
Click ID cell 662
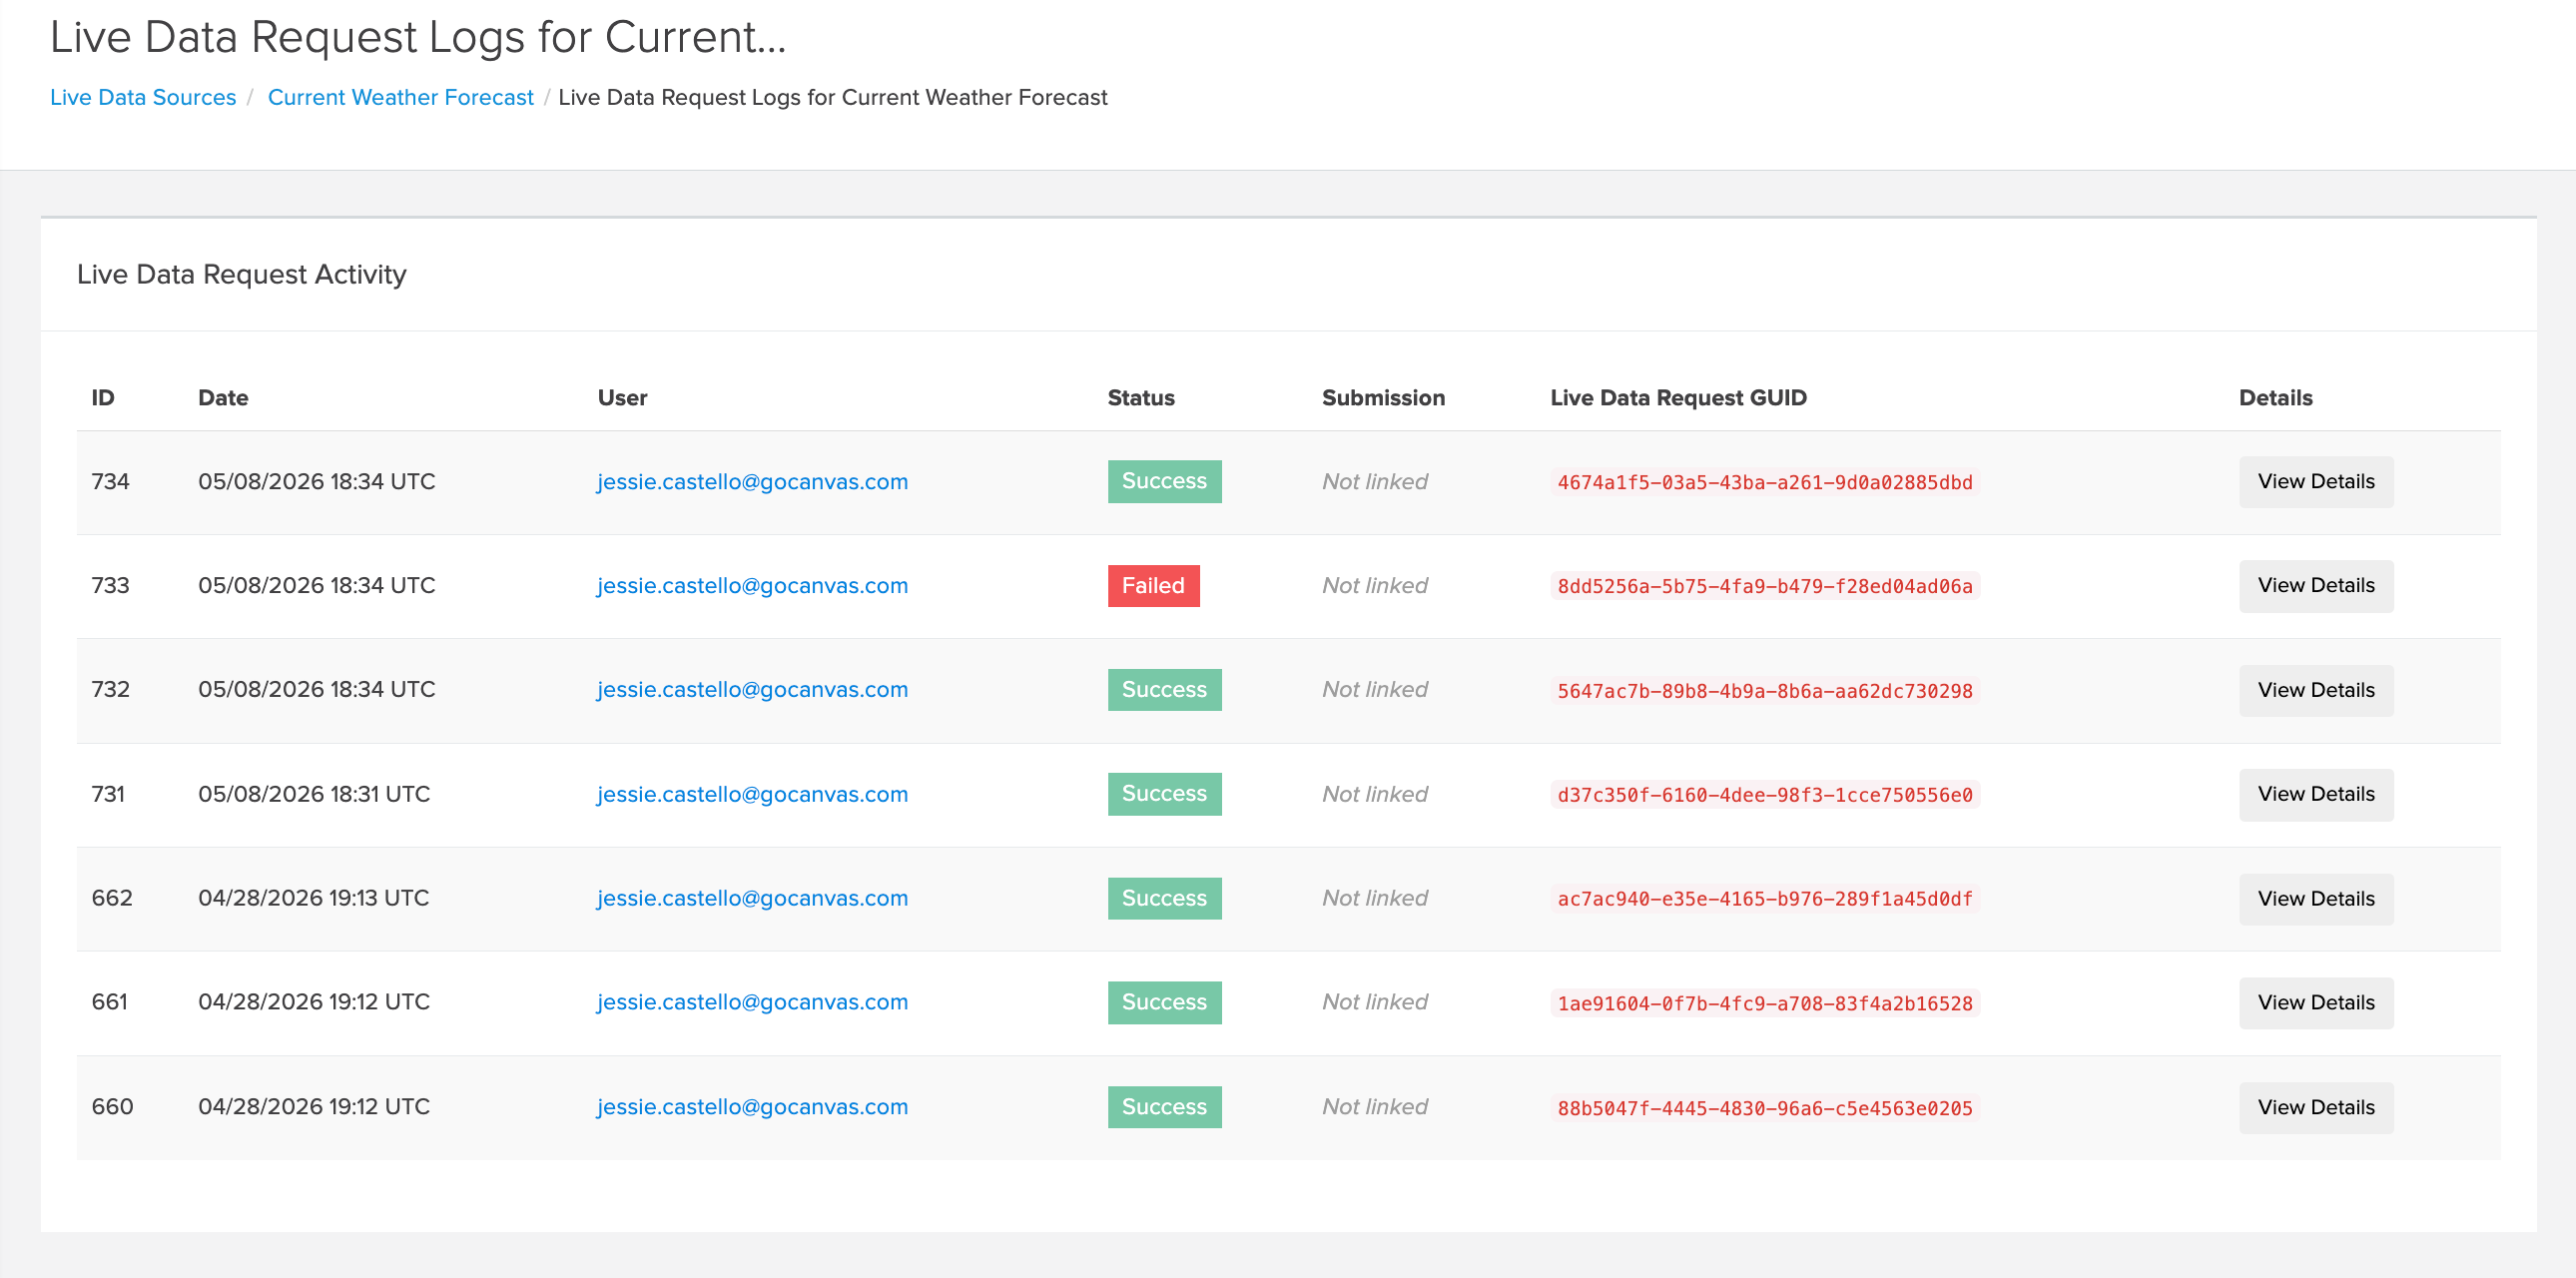click(x=111, y=898)
